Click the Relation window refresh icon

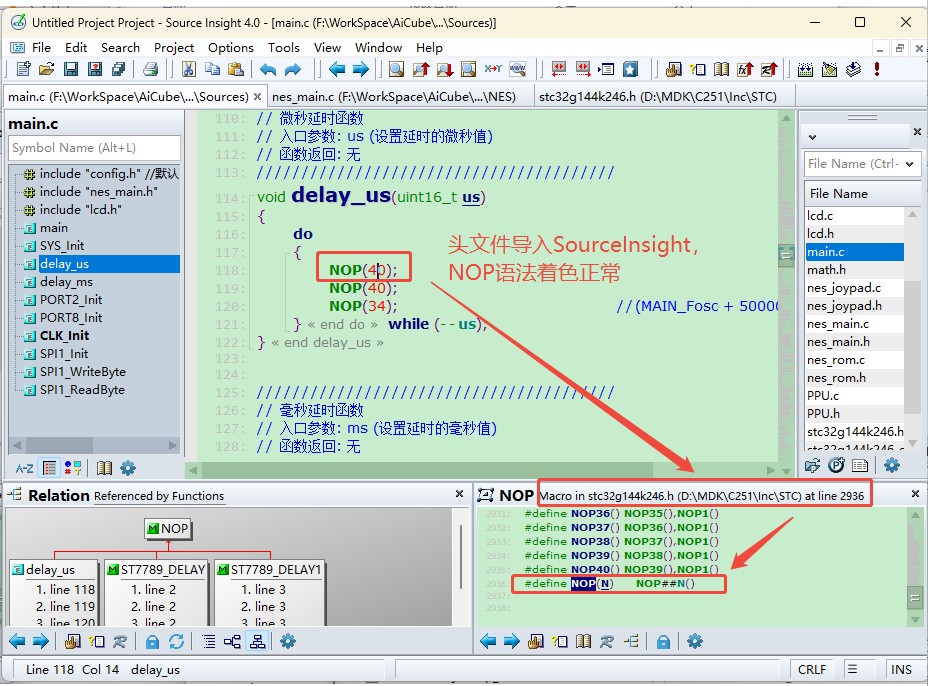tap(176, 641)
